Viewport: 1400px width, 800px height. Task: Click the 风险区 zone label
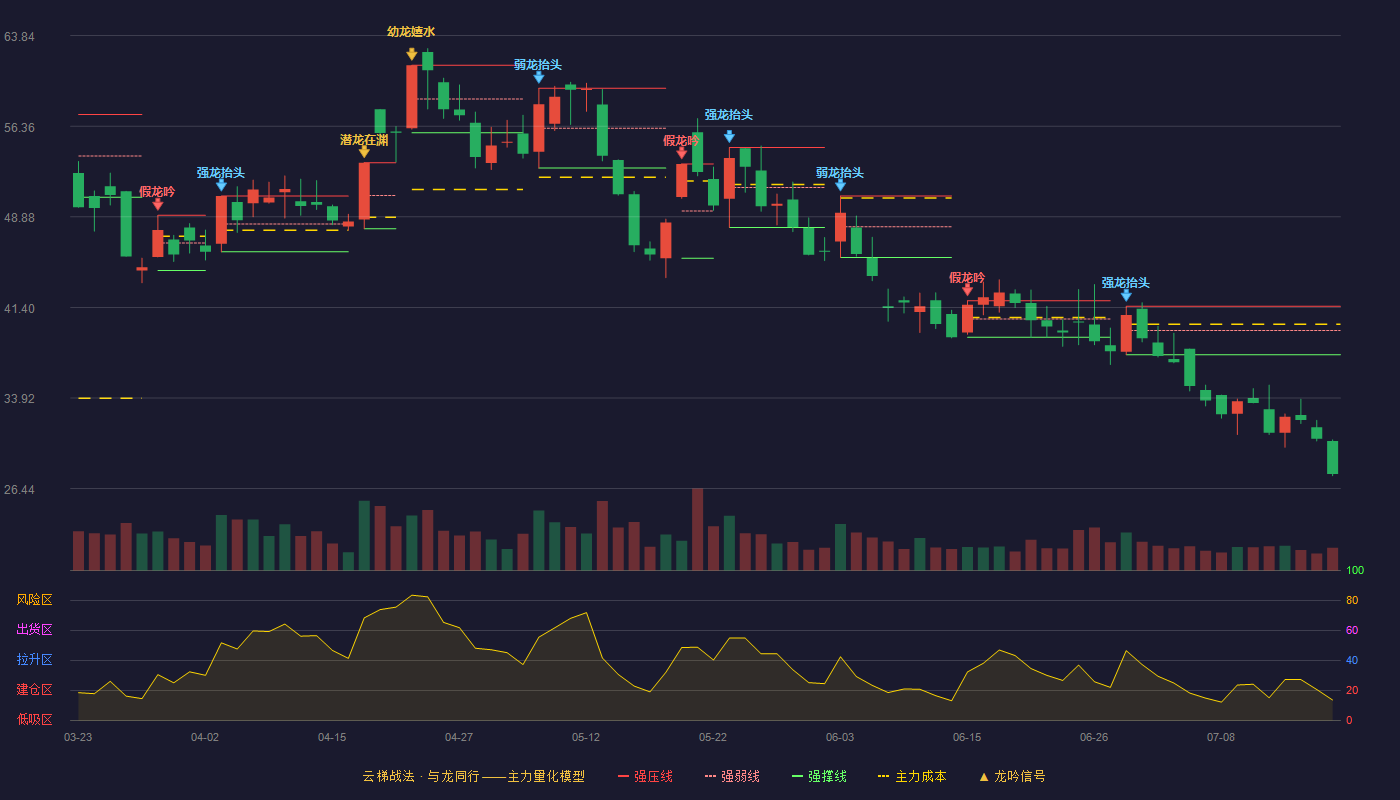coord(34,600)
